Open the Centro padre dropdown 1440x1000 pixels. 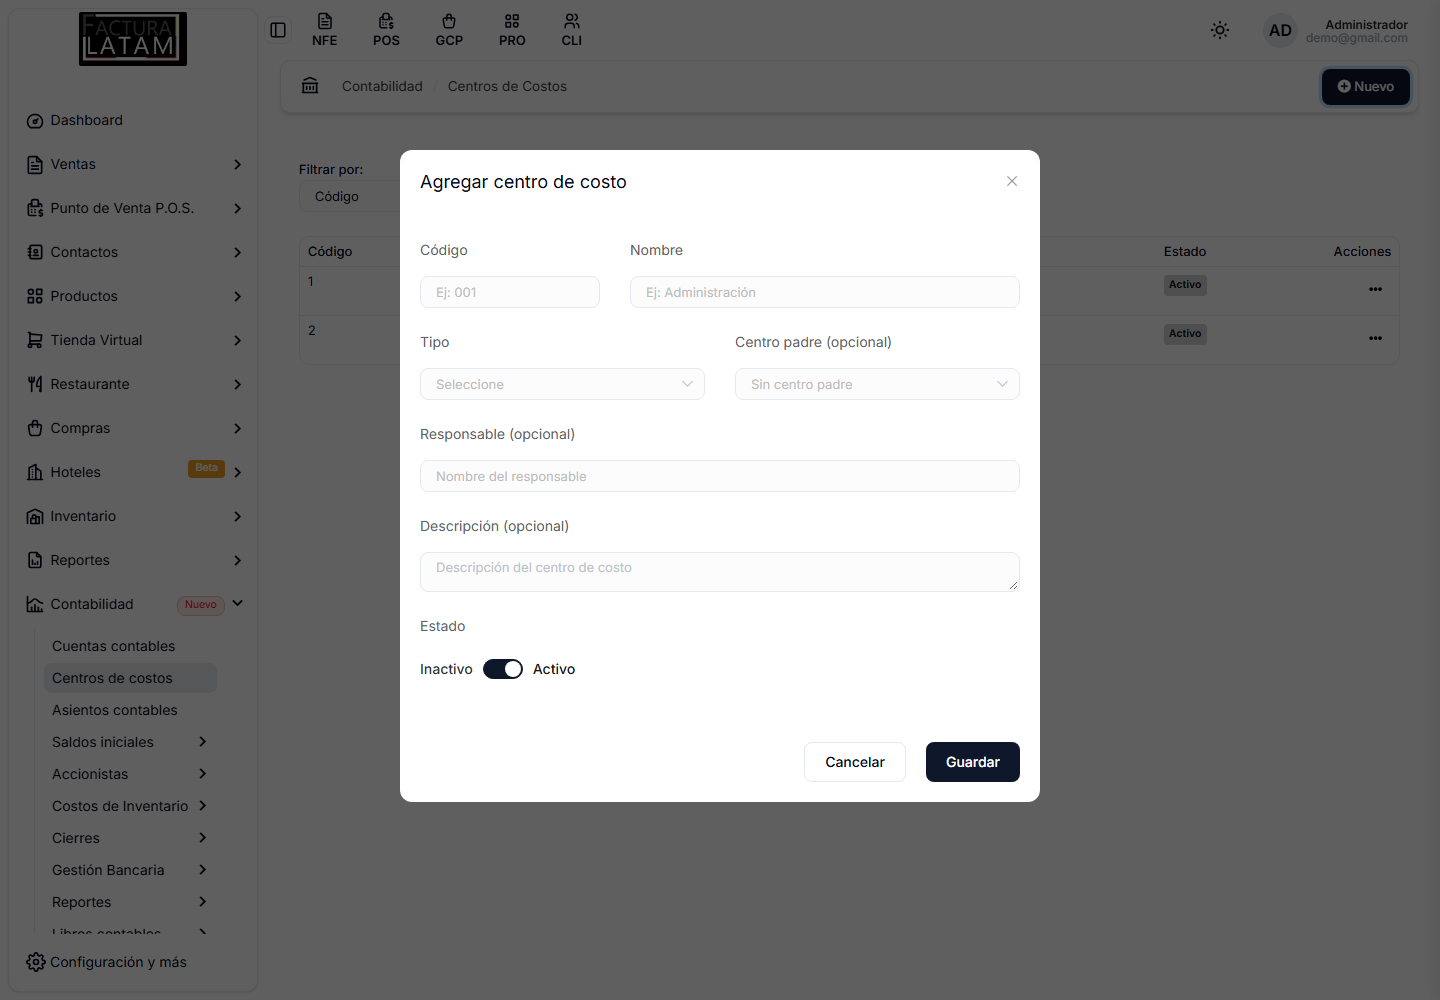[x=877, y=384]
